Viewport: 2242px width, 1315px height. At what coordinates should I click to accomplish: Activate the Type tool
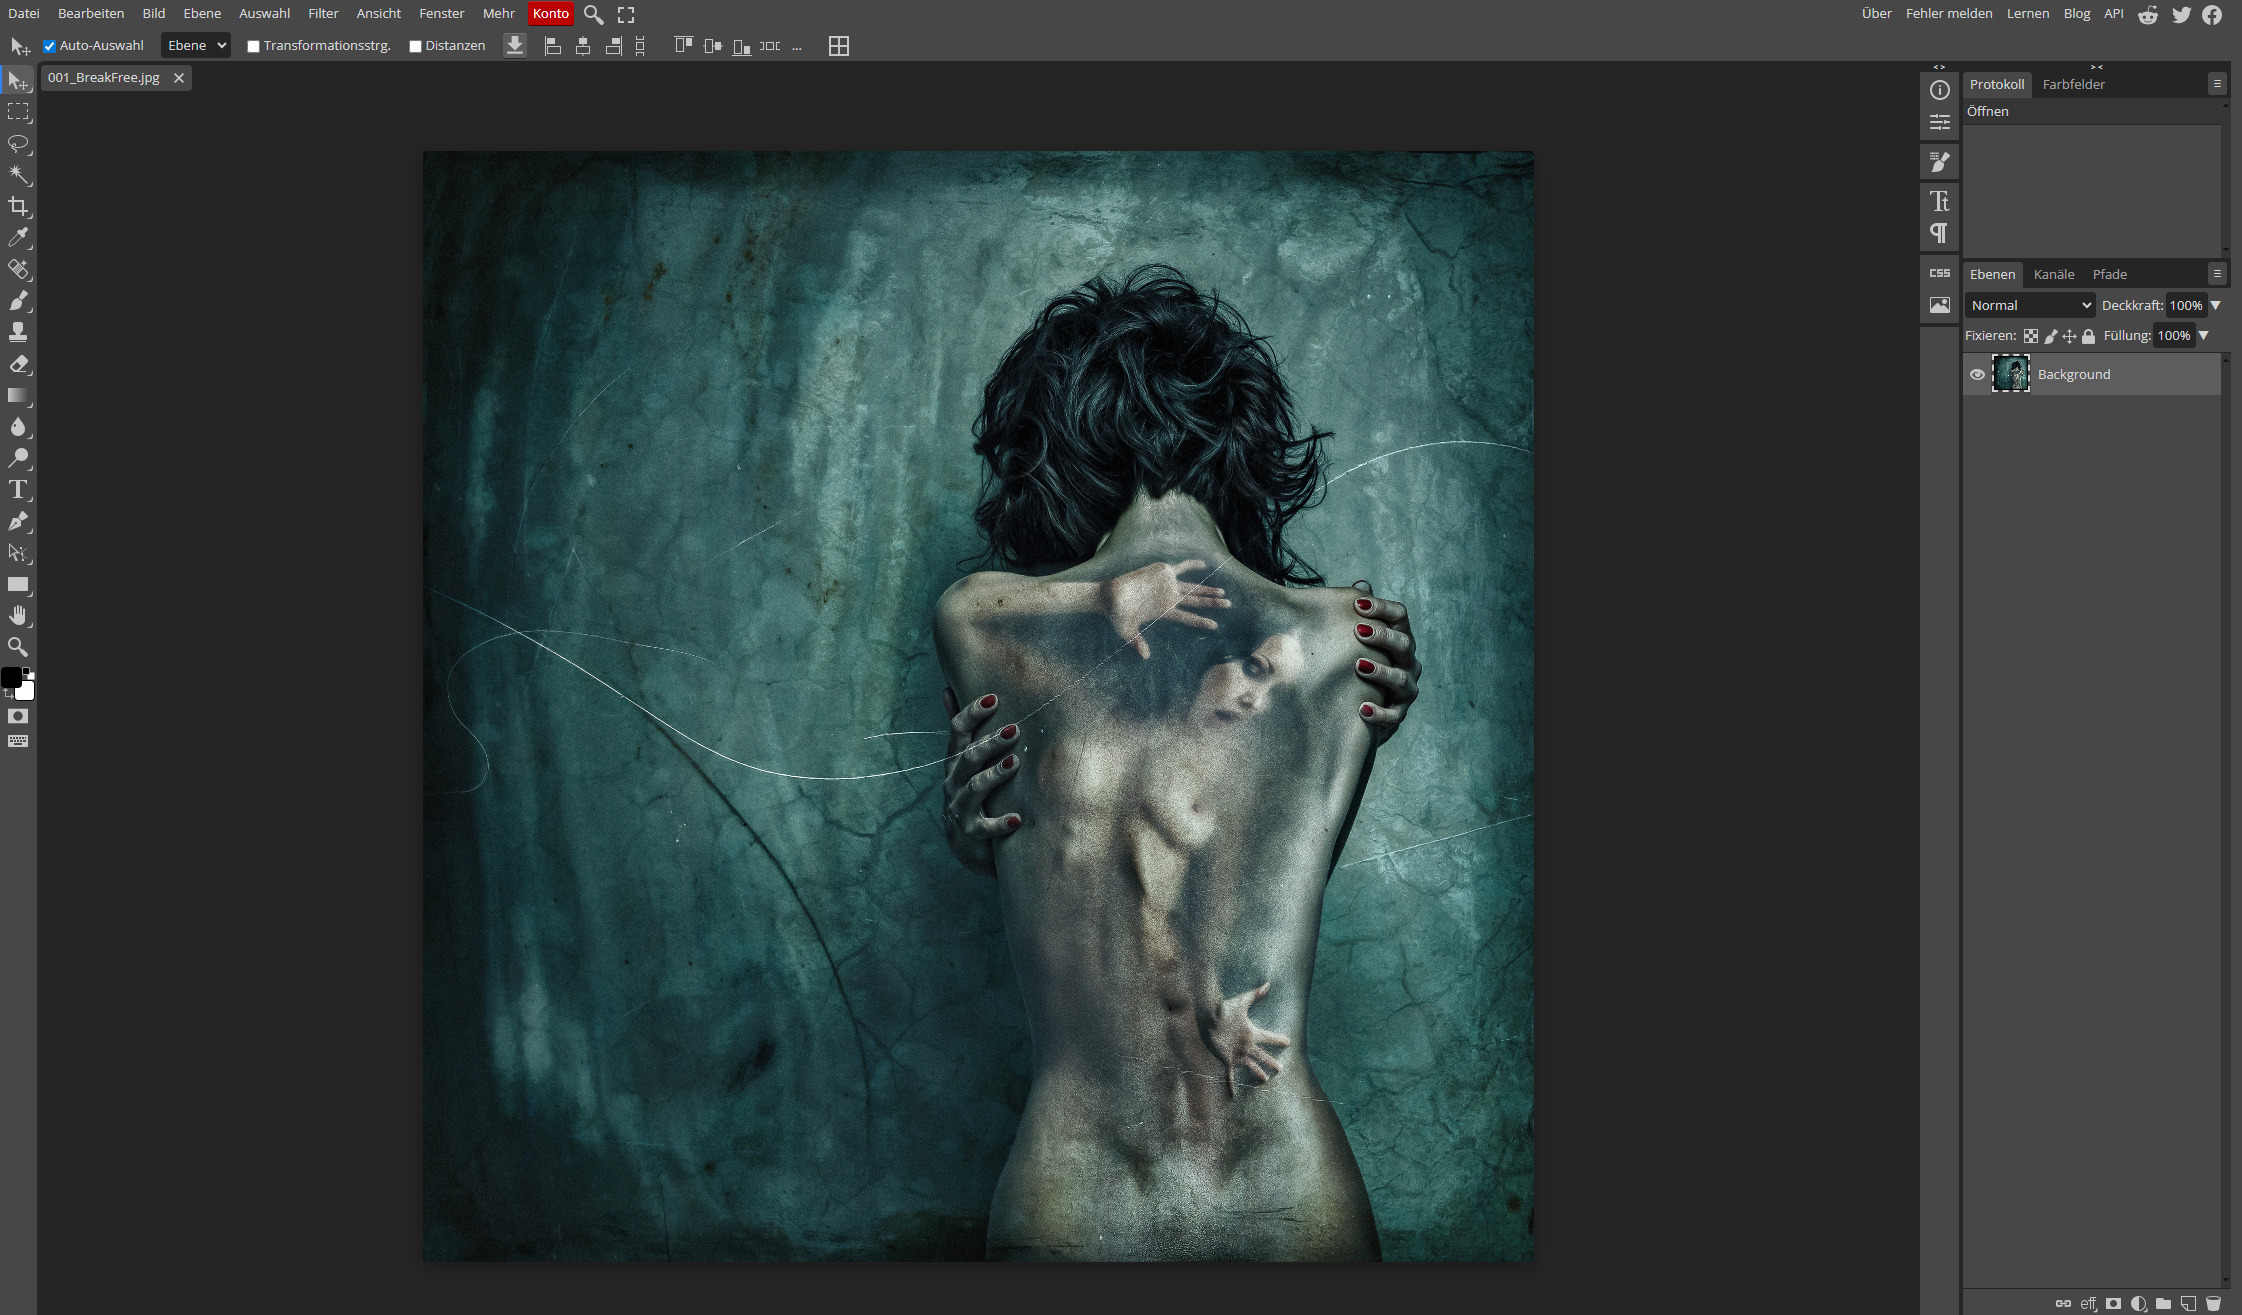(18, 490)
